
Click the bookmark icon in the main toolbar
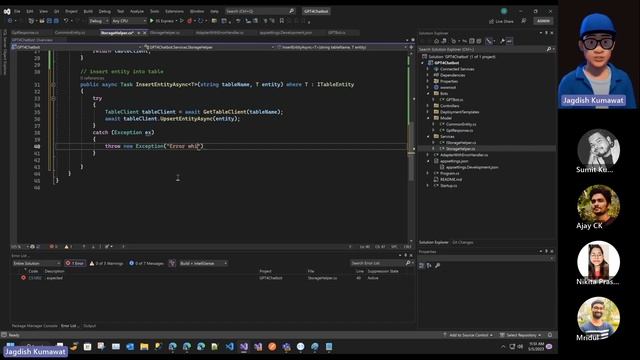(x=282, y=20)
